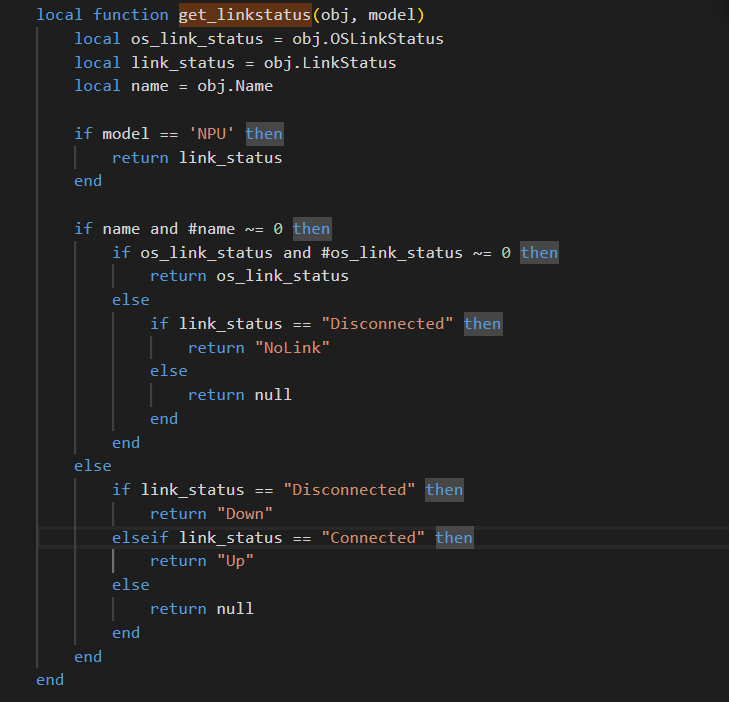Click return os_link_status statement
This screenshot has height=702, width=729.
coord(249,275)
